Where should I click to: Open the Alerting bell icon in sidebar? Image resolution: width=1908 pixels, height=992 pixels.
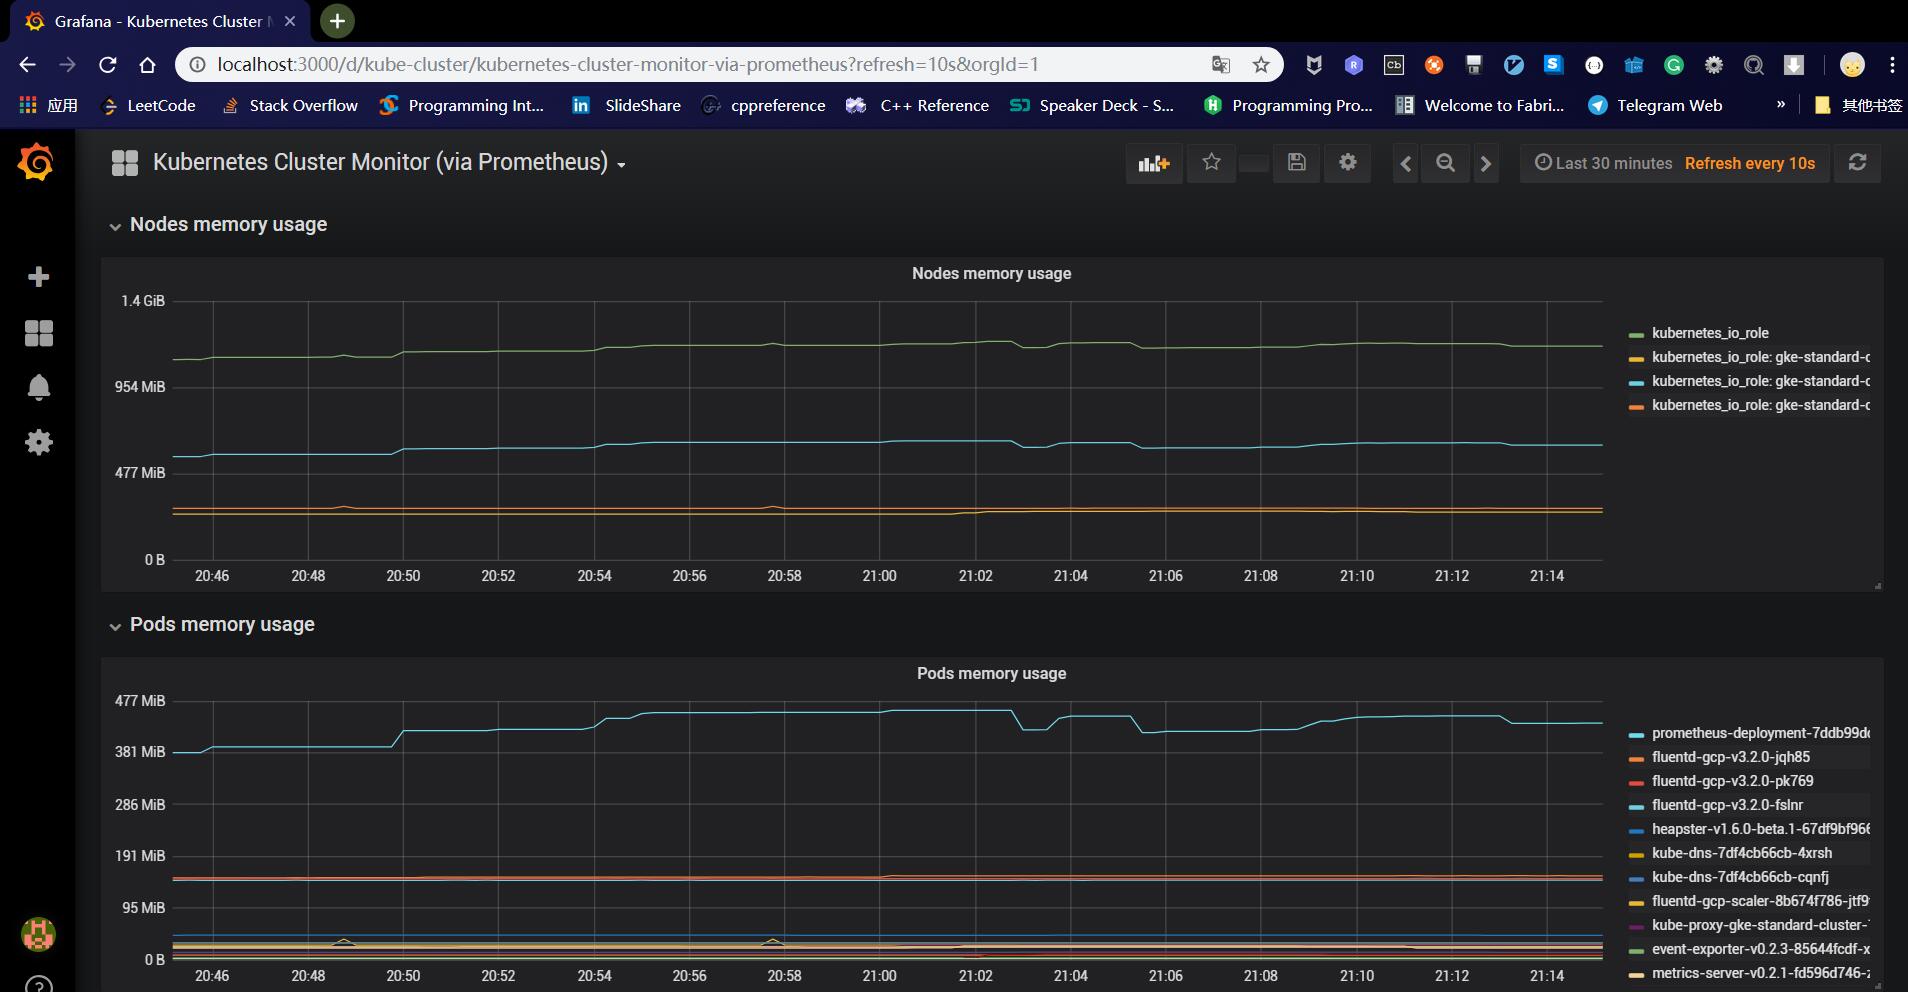coord(38,387)
